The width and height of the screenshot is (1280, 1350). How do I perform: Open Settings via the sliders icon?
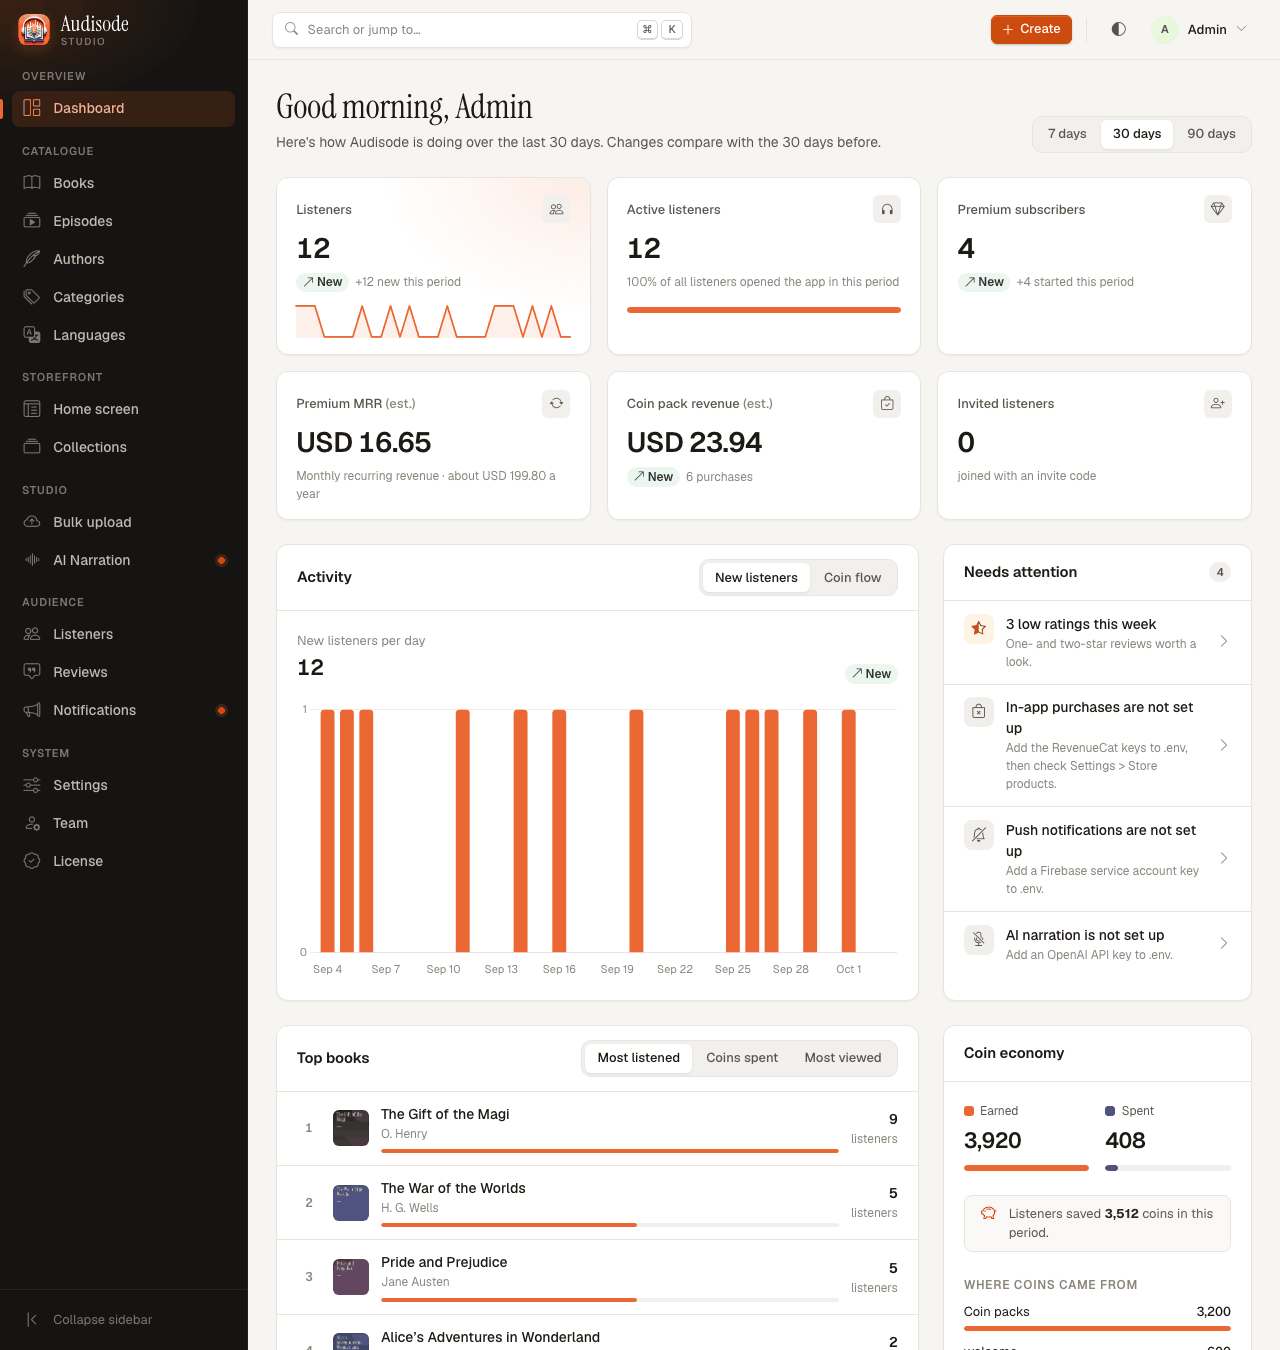(x=32, y=785)
